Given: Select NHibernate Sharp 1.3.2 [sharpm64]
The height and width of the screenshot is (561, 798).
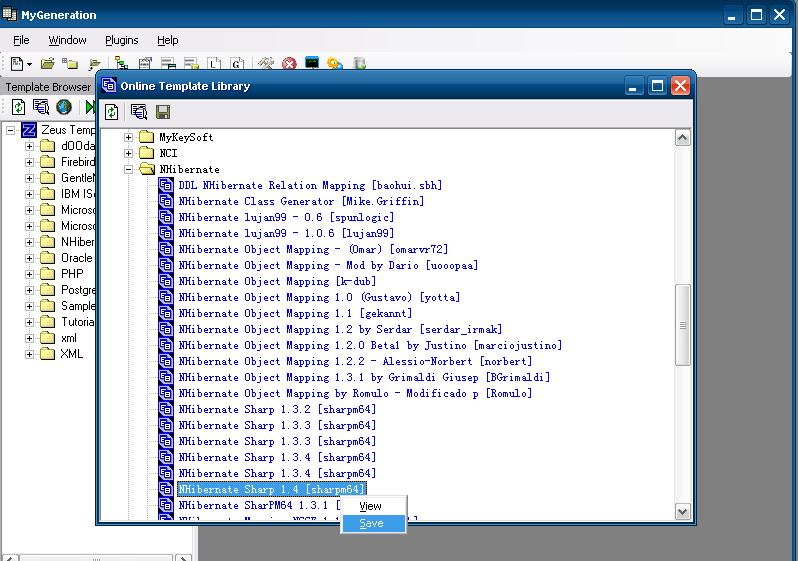Looking at the screenshot, I should click(x=277, y=409).
